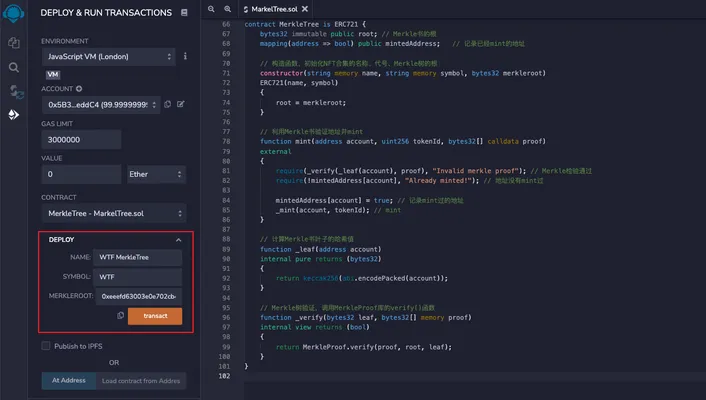
Task: Open the Solidity Compiler sidebar icon
Action: click(x=16, y=91)
